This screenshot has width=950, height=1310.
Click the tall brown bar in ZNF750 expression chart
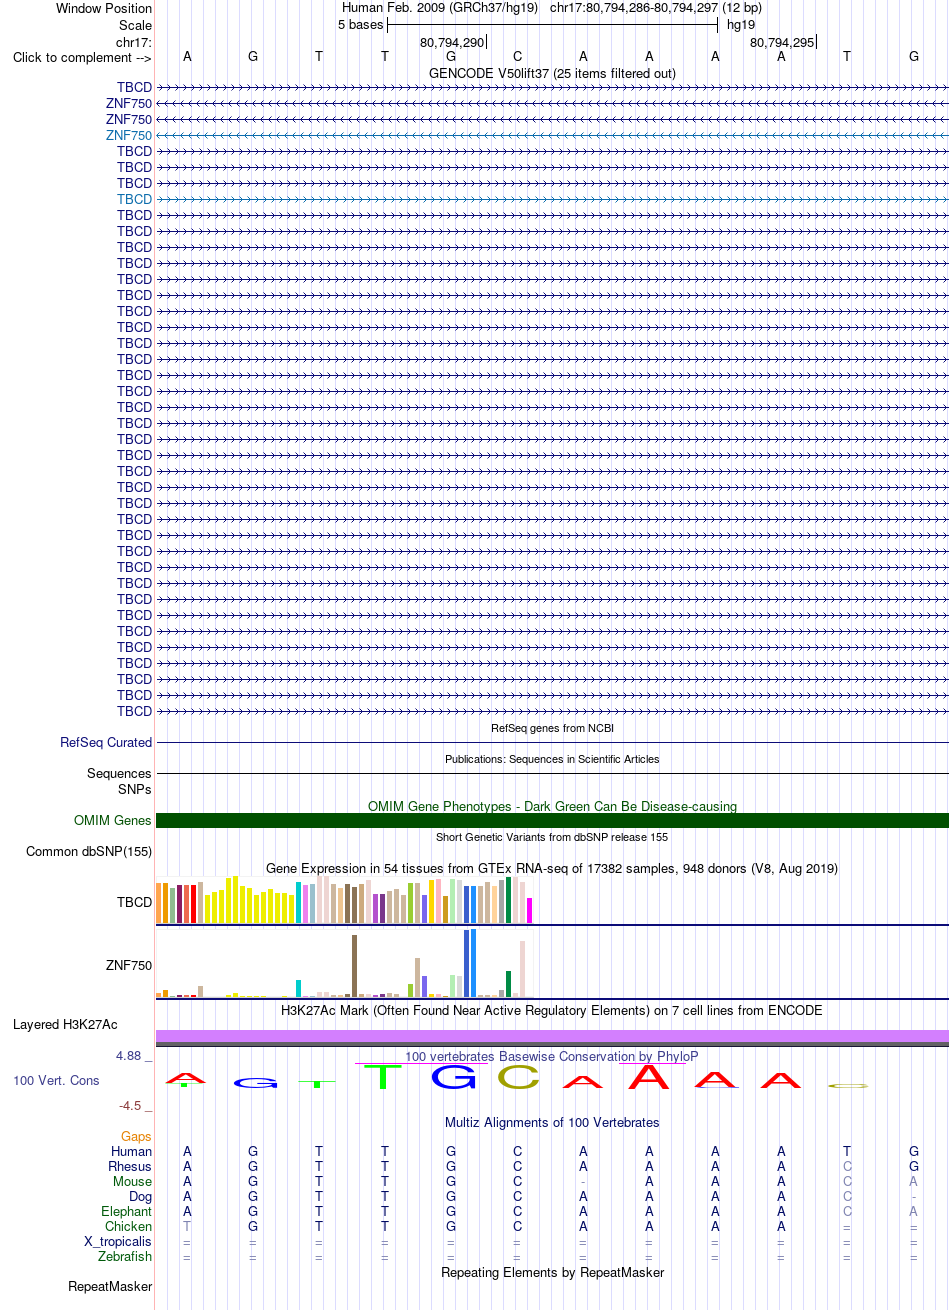click(x=354, y=966)
